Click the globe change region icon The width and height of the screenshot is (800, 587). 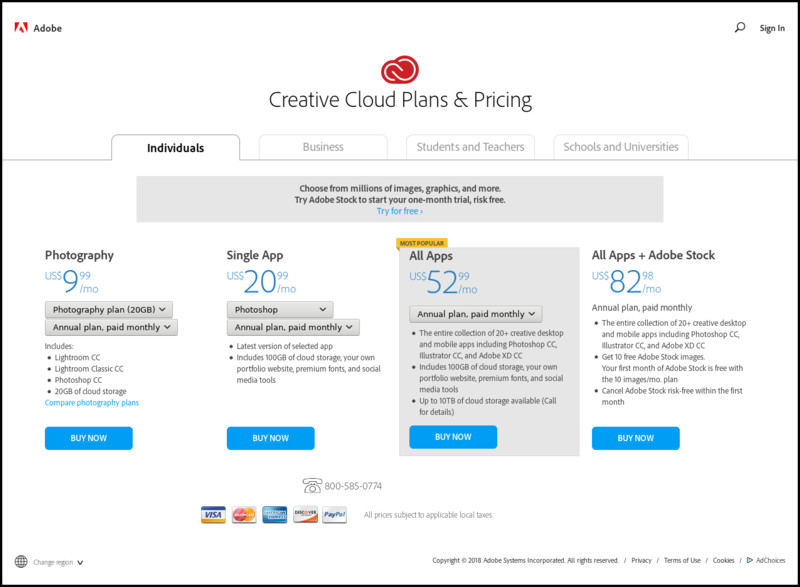click(21, 562)
